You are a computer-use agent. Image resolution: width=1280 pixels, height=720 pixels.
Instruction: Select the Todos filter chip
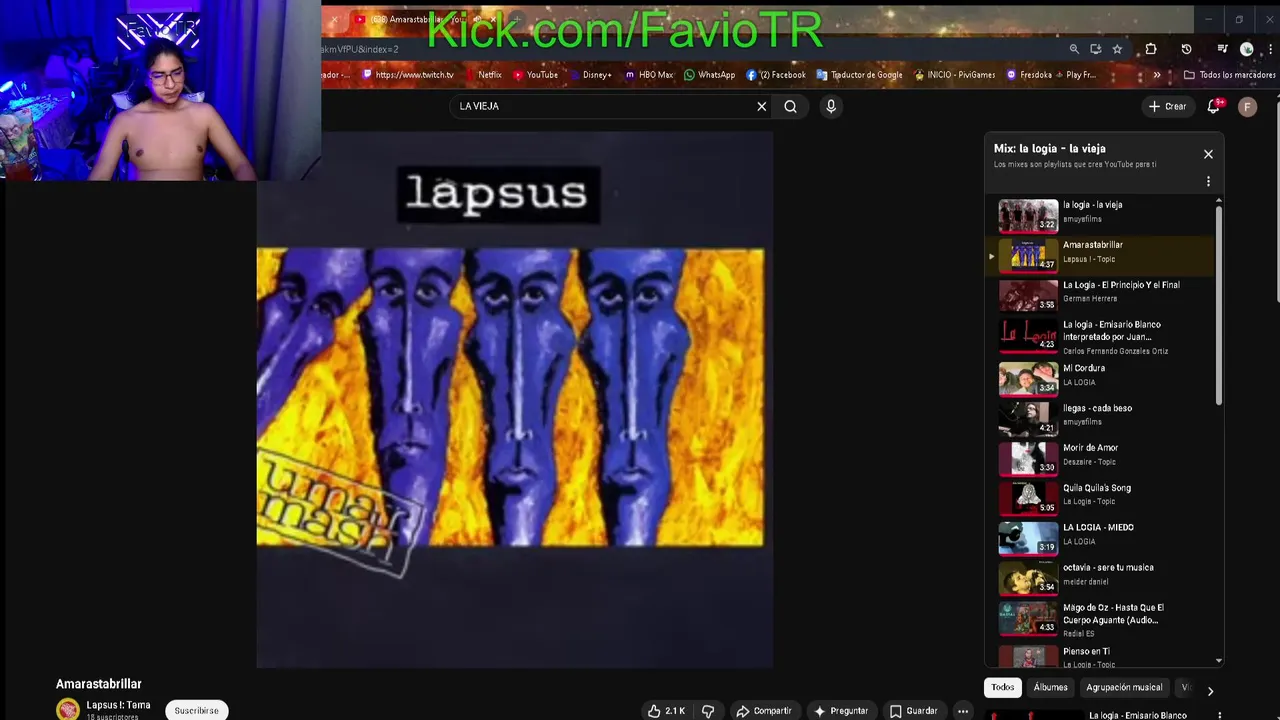coord(1003,687)
